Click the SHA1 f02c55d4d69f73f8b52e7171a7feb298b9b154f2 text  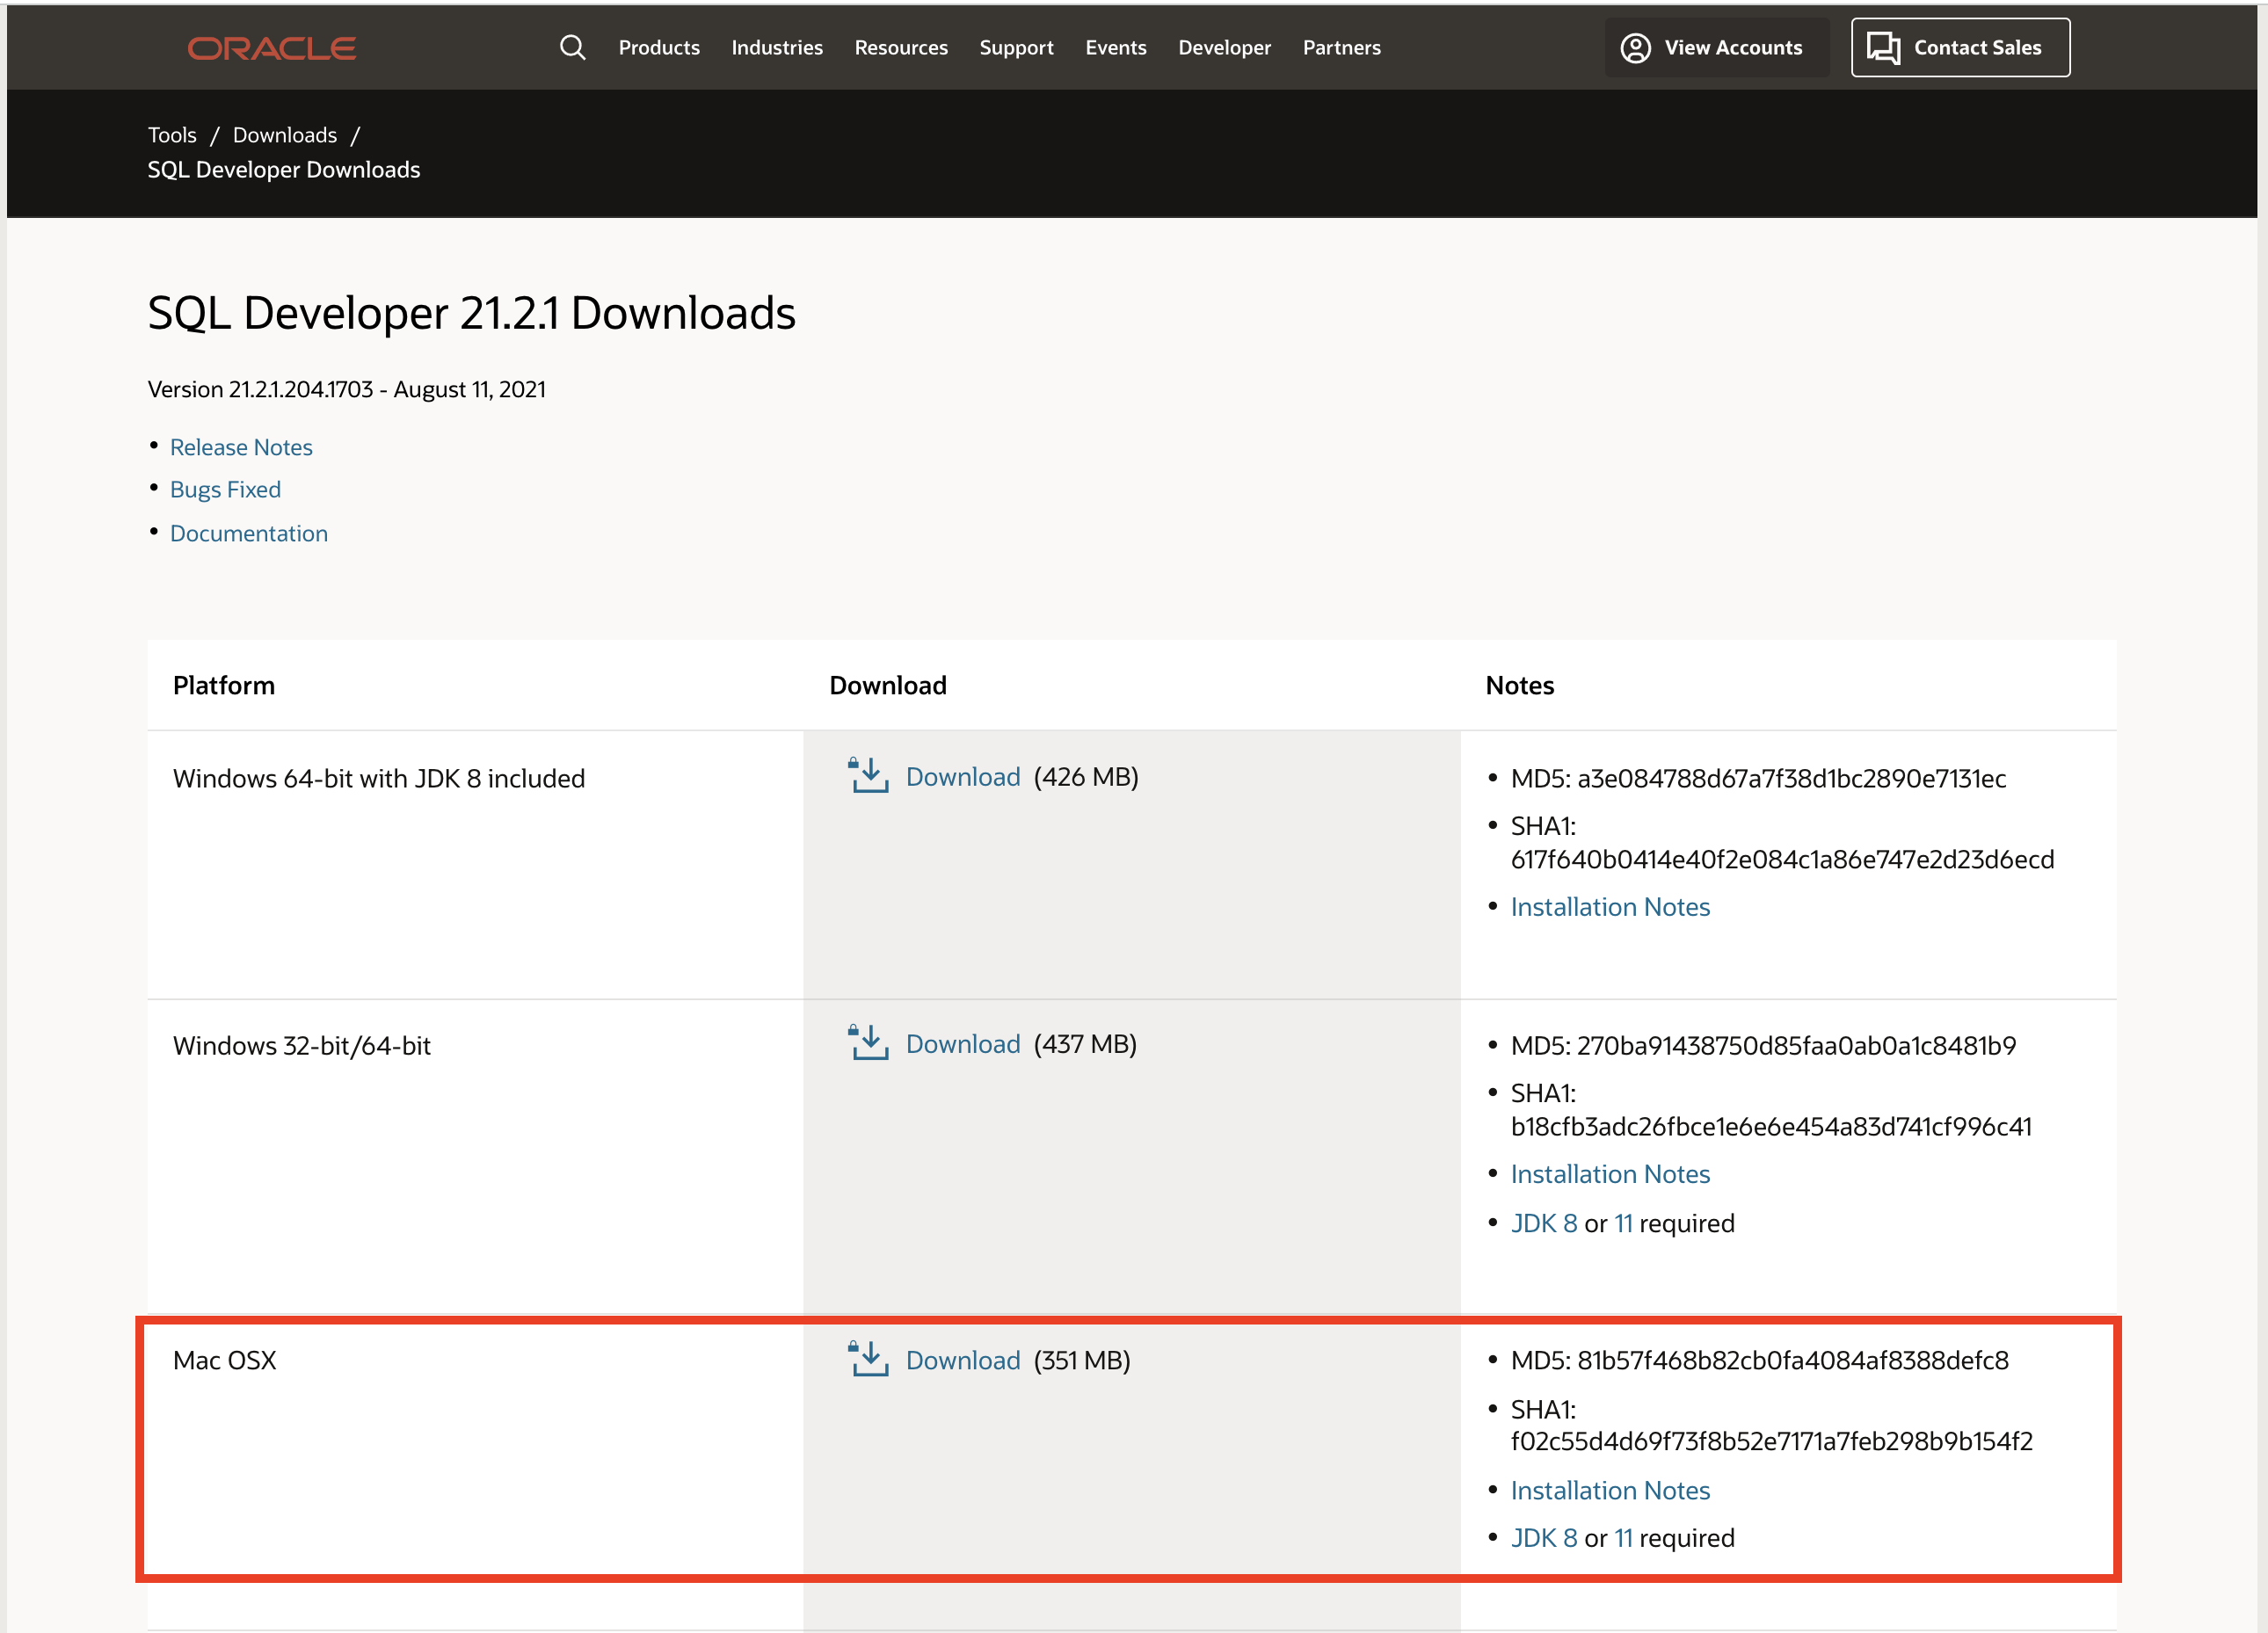[1771, 1425]
